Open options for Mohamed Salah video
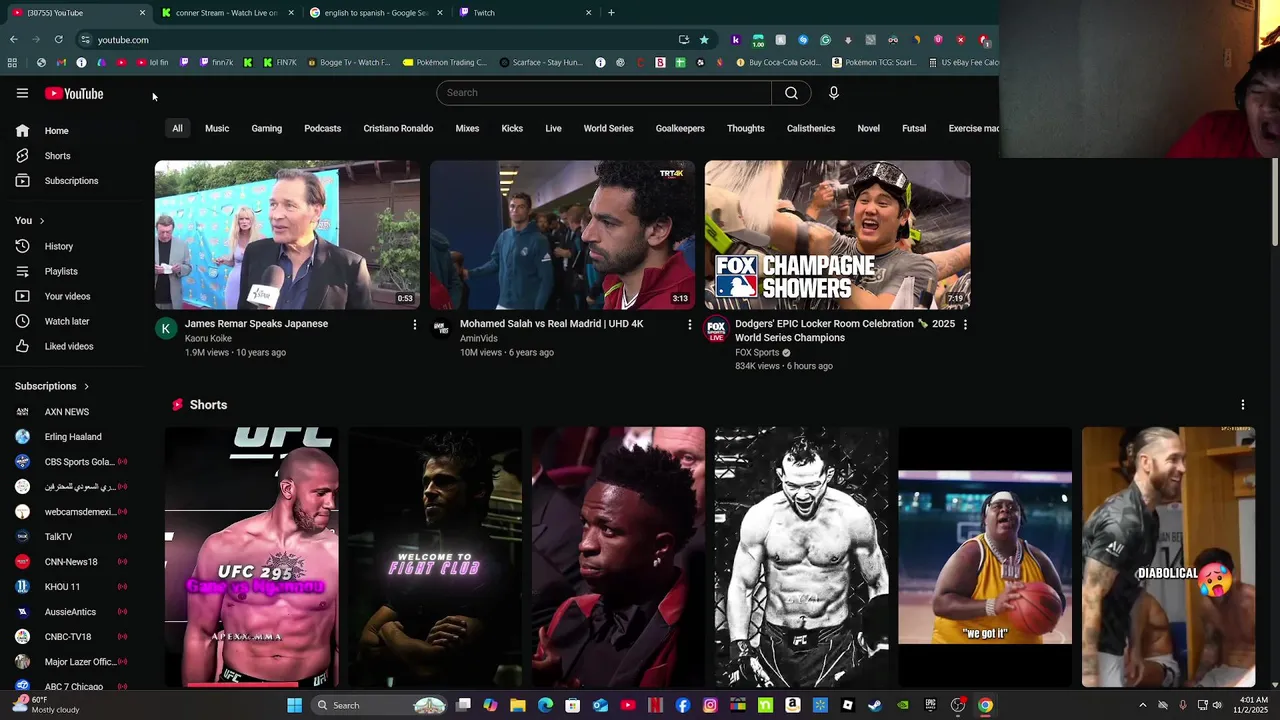Screen dimensions: 1280x720 click(x=690, y=324)
